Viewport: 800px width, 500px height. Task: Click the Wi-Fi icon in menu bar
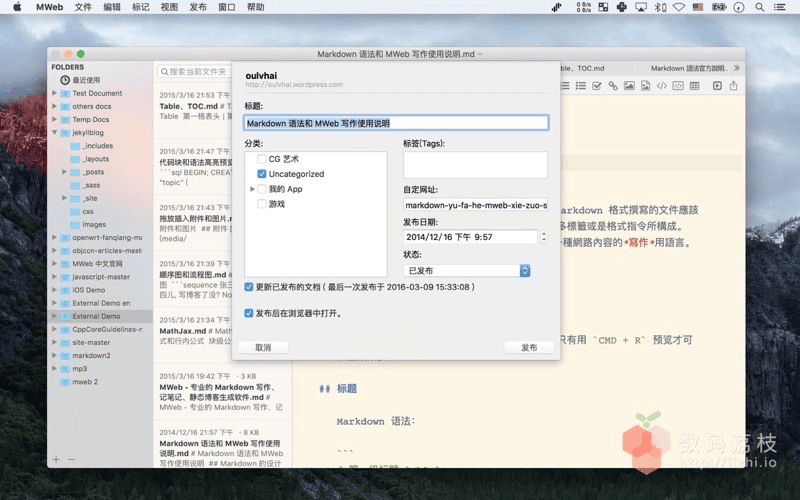[x=679, y=7]
